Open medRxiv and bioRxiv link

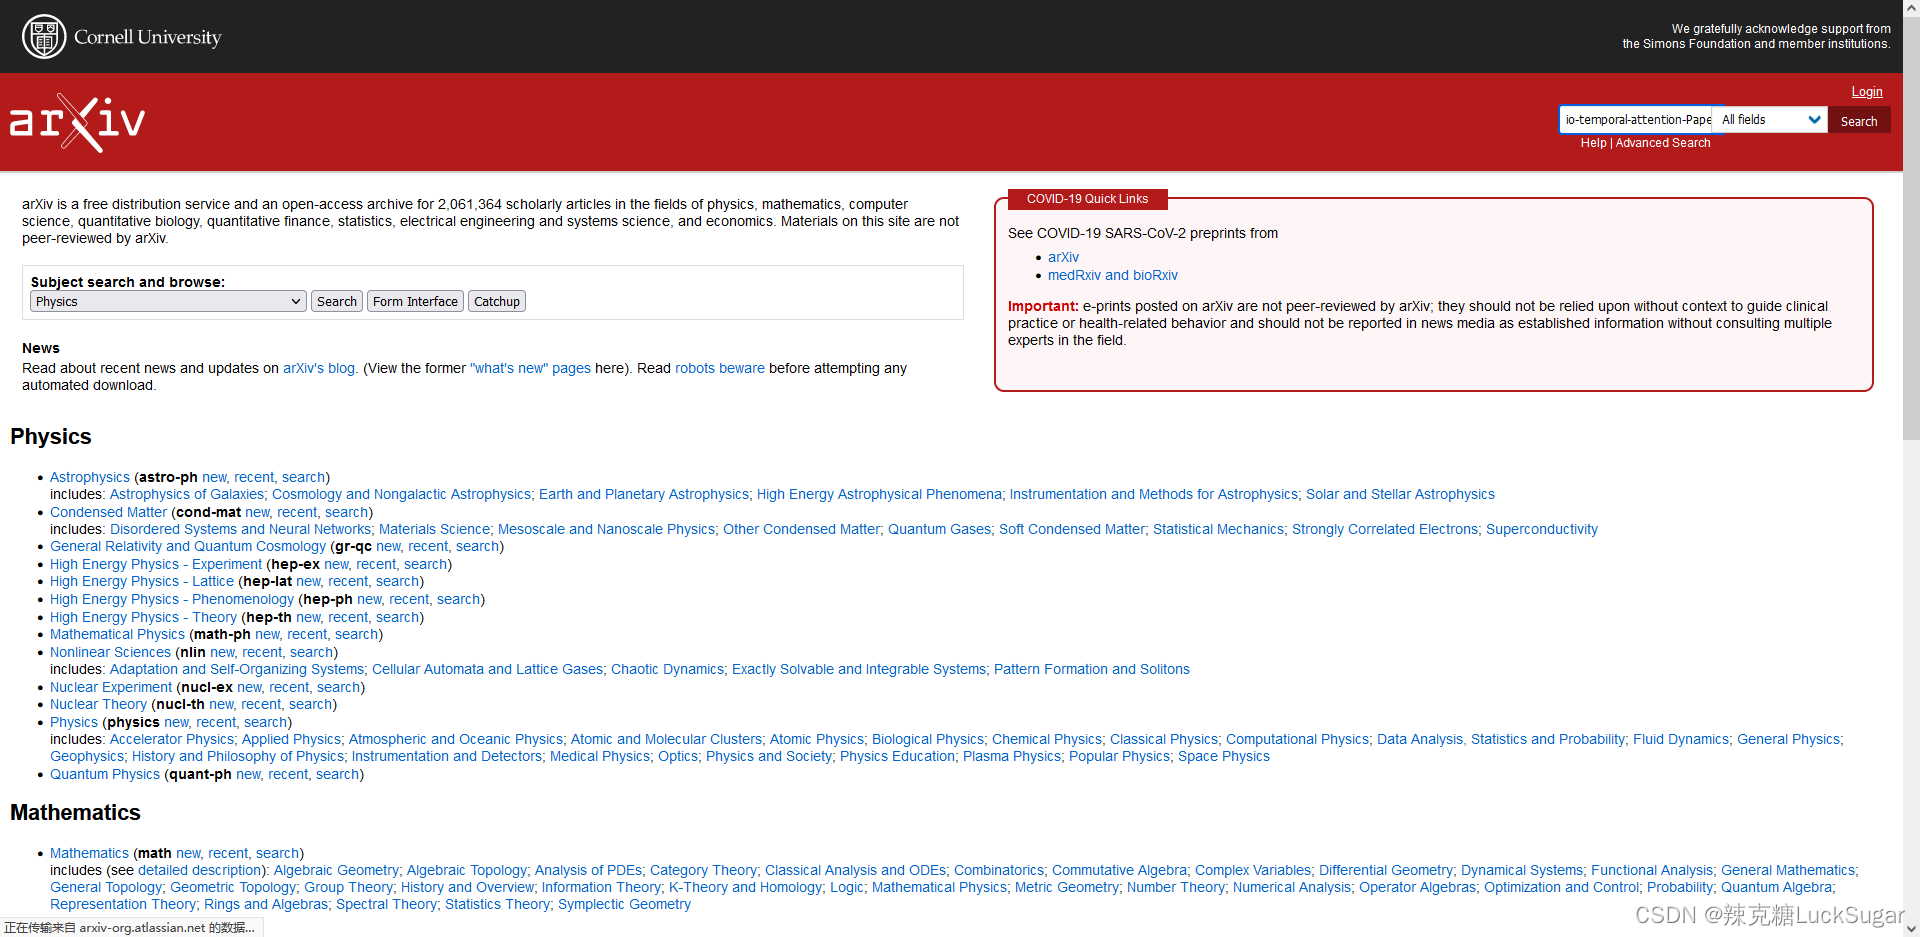point(1113,275)
